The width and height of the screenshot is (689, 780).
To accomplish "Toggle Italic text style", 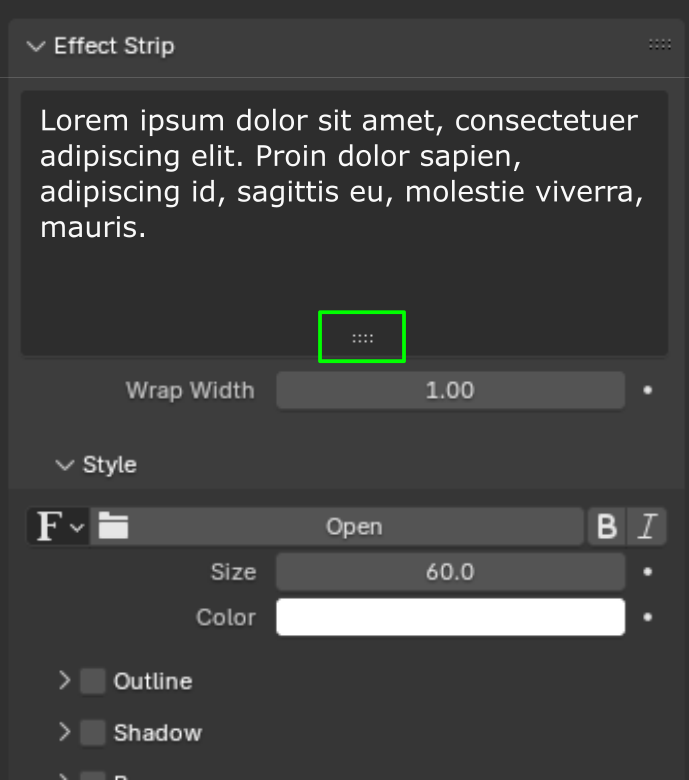I will coord(647,526).
